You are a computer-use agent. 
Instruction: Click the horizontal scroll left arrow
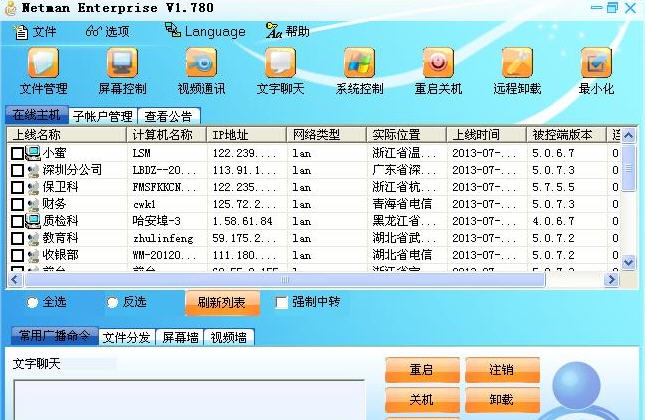15,280
